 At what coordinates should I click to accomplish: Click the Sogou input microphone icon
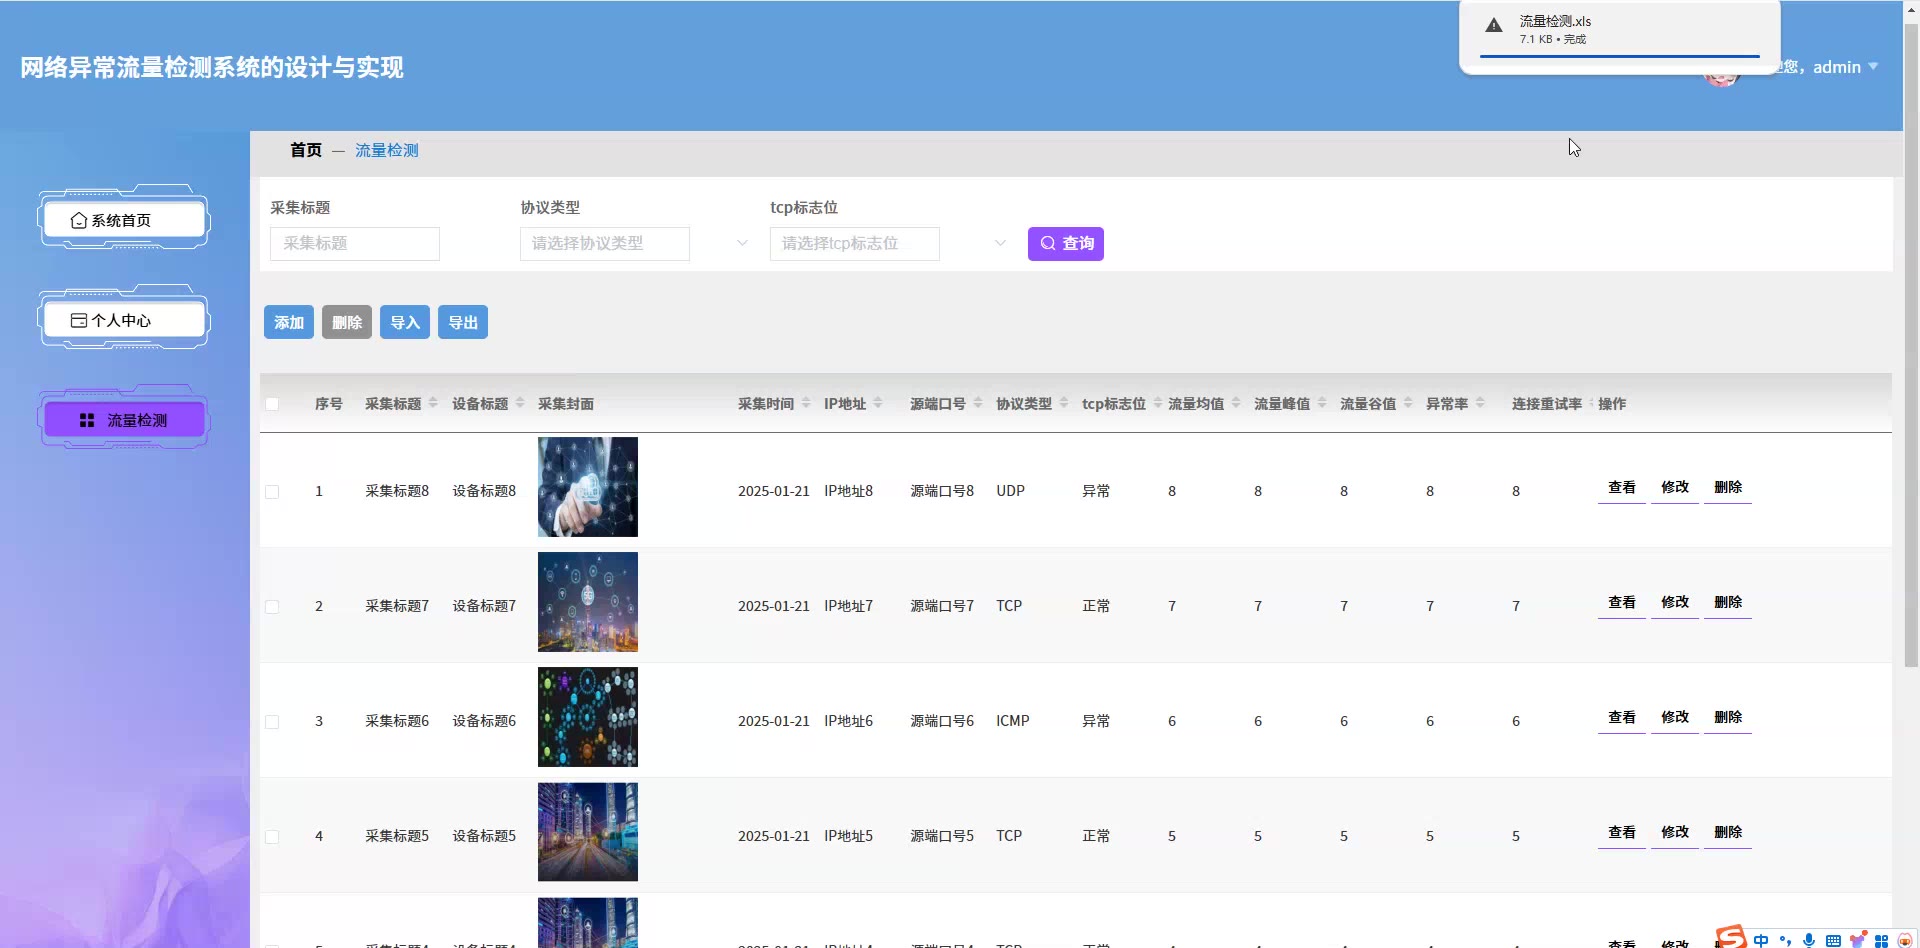tap(1809, 940)
